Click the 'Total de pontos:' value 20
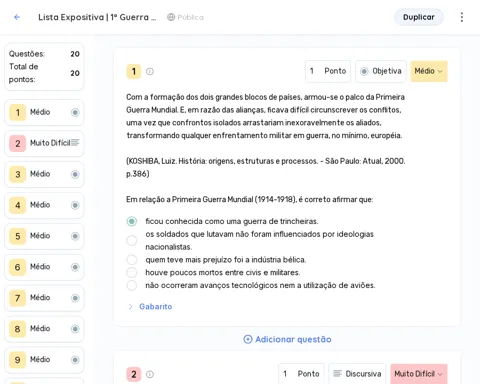Screen dimensions: 480x384 [x=75, y=73]
